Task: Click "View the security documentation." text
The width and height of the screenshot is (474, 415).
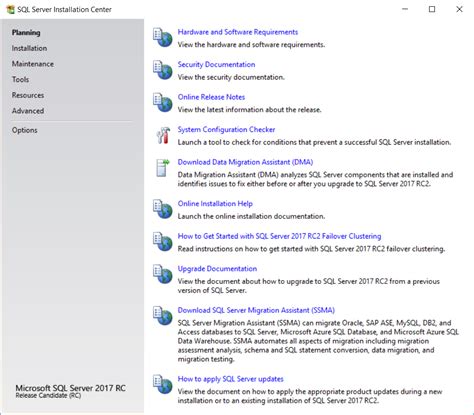Action: (231, 77)
